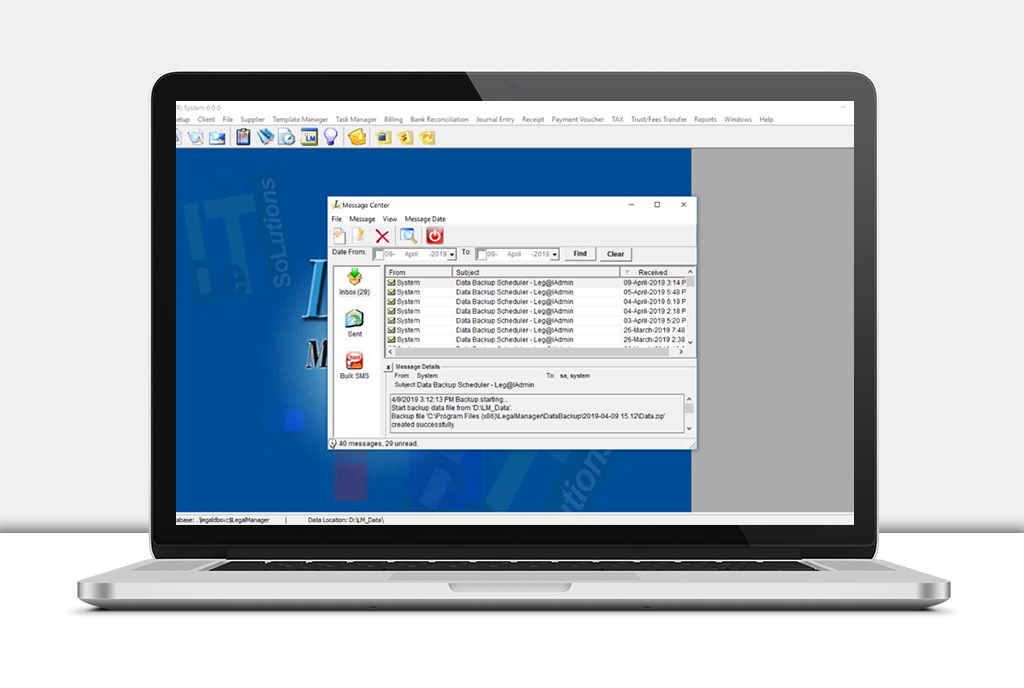Select the Bulk SMS option
1024x688 pixels.
click(x=355, y=362)
